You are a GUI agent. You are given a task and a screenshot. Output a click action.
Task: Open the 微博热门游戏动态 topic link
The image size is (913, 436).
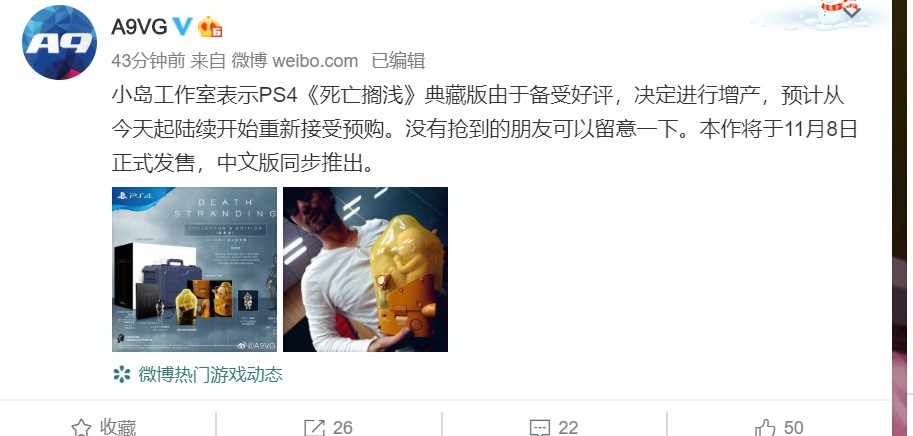pyautogui.click(x=210, y=374)
